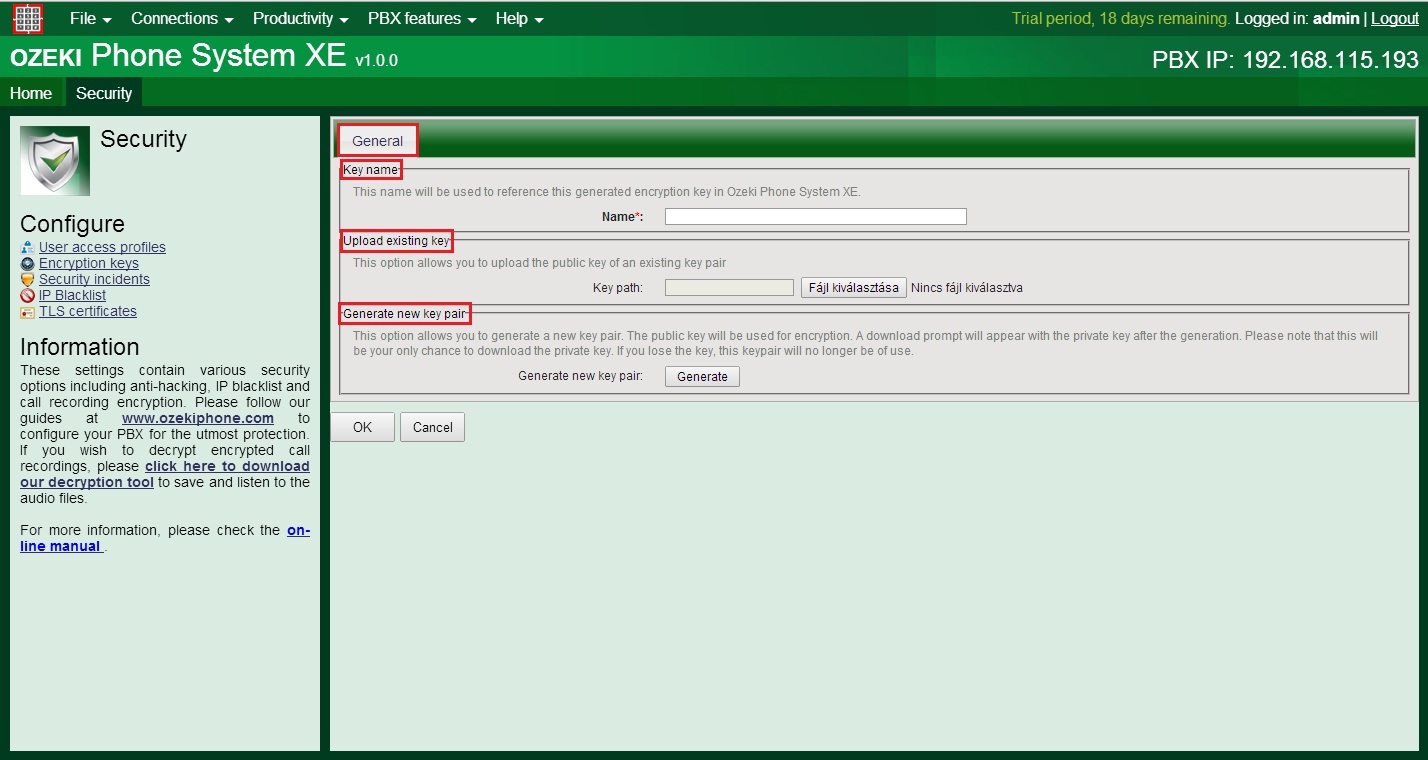1428x760 pixels.
Task: Open TLS certificates link
Action: click(x=88, y=311)
